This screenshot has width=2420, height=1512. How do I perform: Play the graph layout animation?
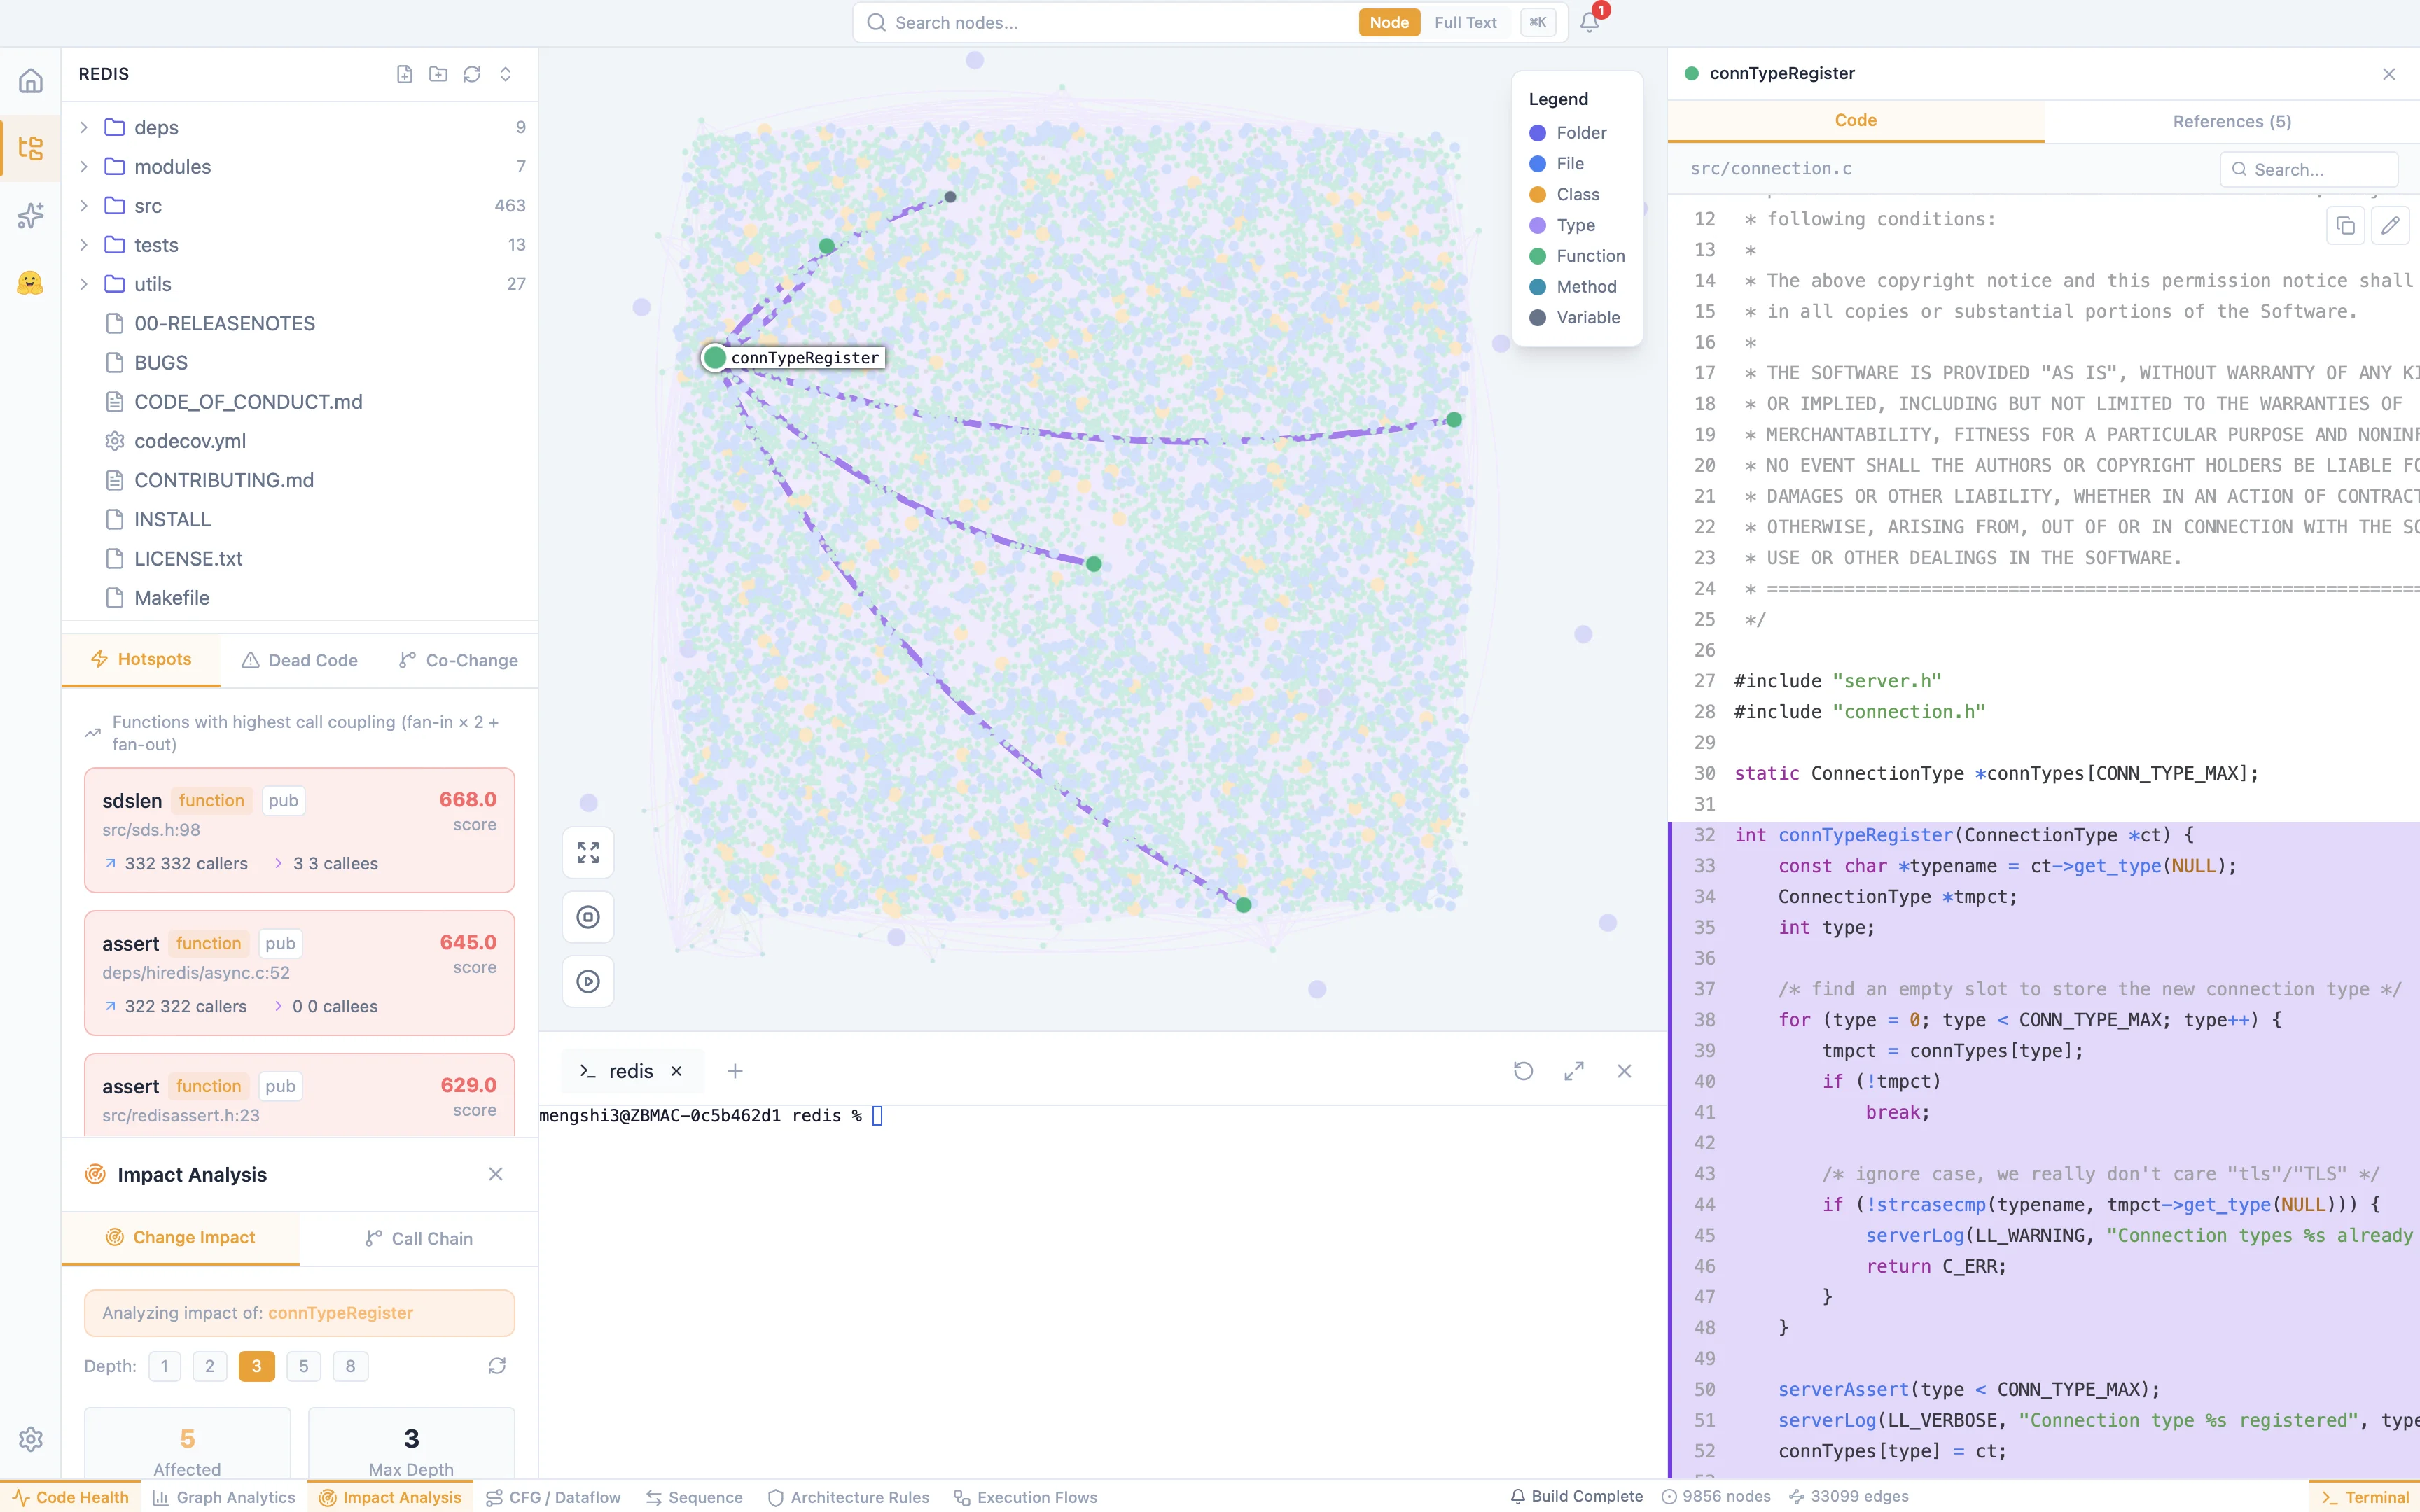(588, 981)
